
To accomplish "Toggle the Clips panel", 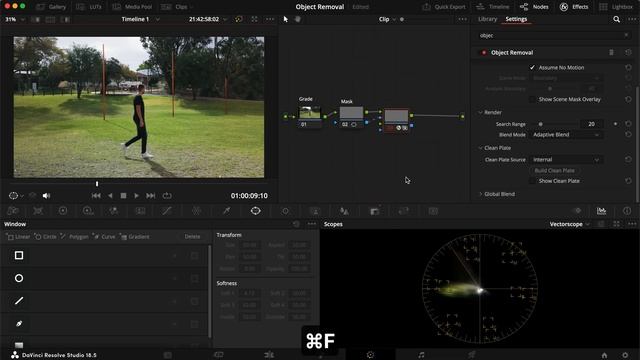I will pos(177,7).
